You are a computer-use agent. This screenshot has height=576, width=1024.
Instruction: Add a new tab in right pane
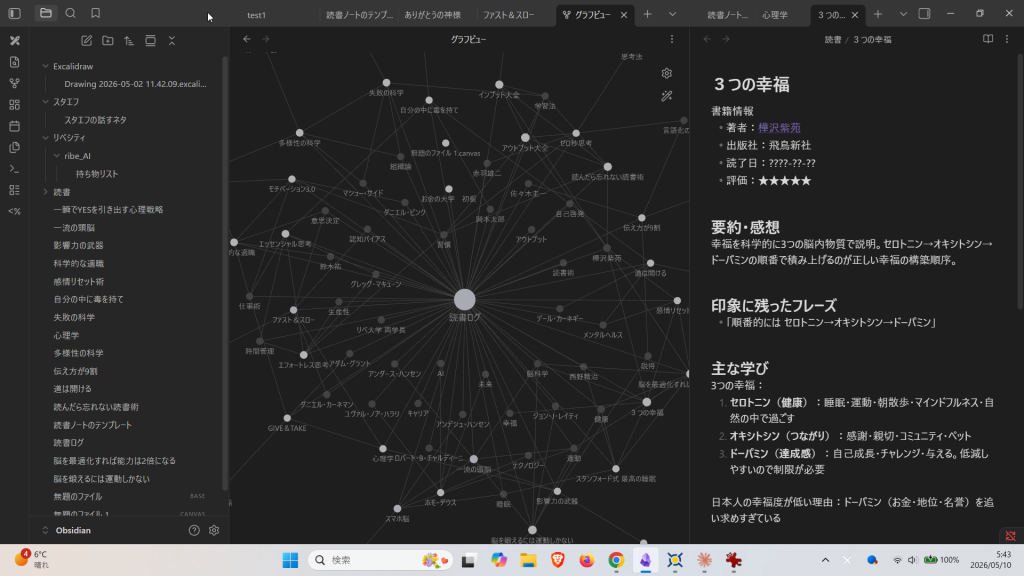[x=878, y=14]
